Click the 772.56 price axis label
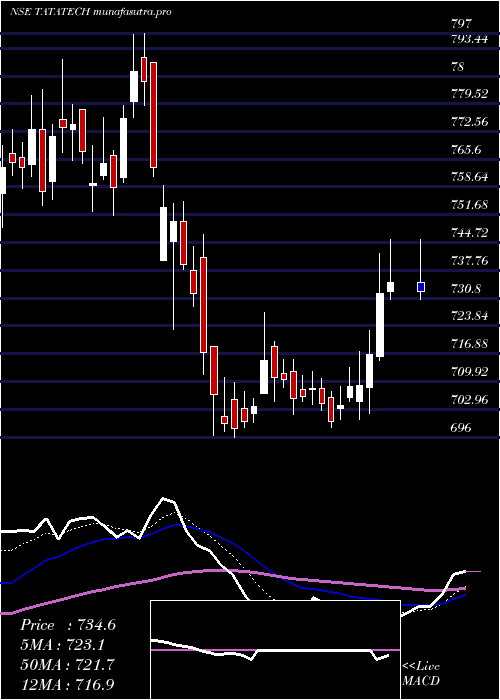 [x=469, y=122]
